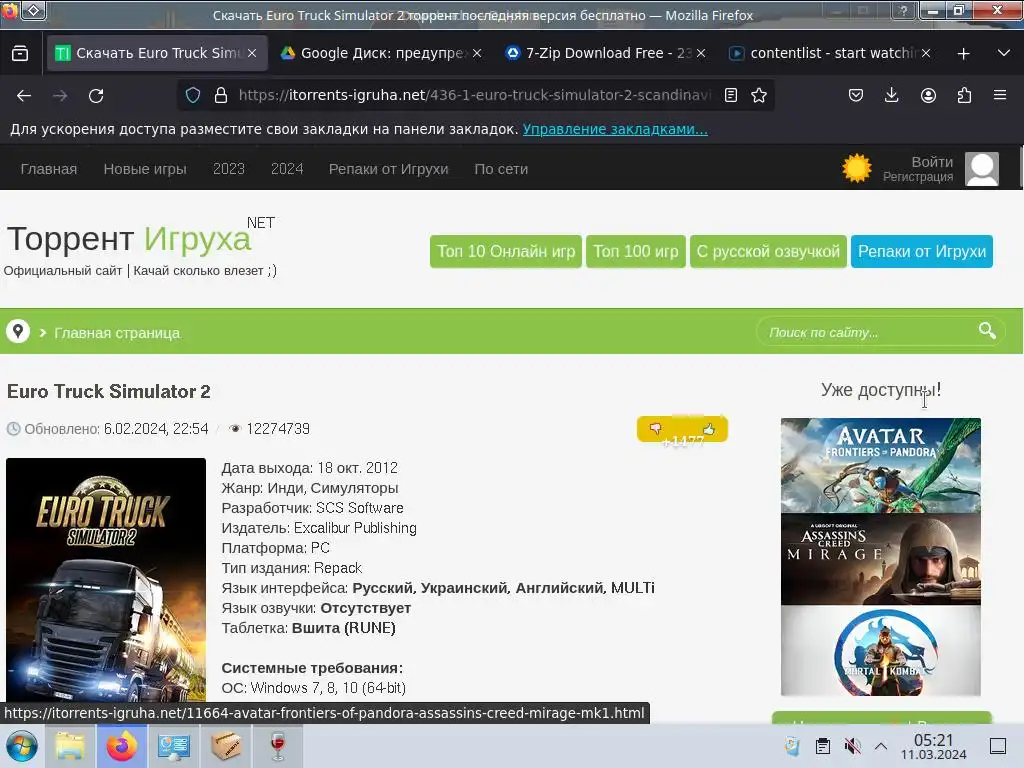Image resolution: width=1024 pixels, height=768 pixels.
Task: Open Новые игры menu item
Action: (x=145, y=168)
